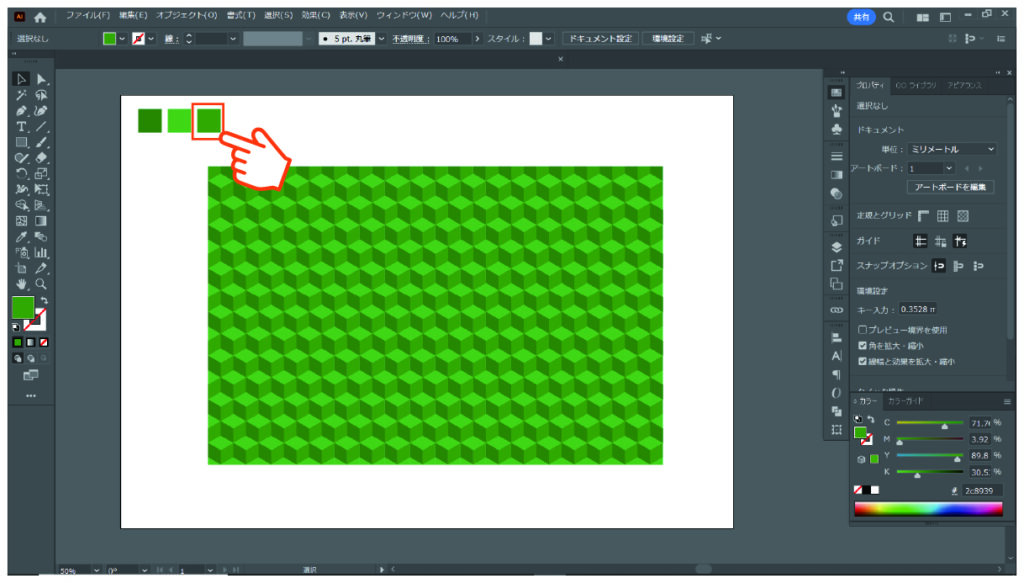Switch to the カラーガイド tab
Image resolution: width=1024 pixels, height=583 pixels.
coord(905,401)
